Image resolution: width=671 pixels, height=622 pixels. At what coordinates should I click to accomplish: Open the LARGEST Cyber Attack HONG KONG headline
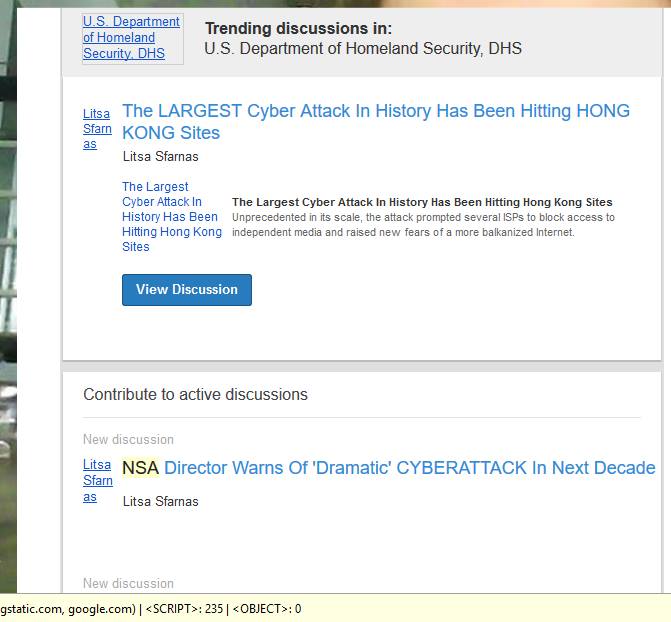[375, 122]
